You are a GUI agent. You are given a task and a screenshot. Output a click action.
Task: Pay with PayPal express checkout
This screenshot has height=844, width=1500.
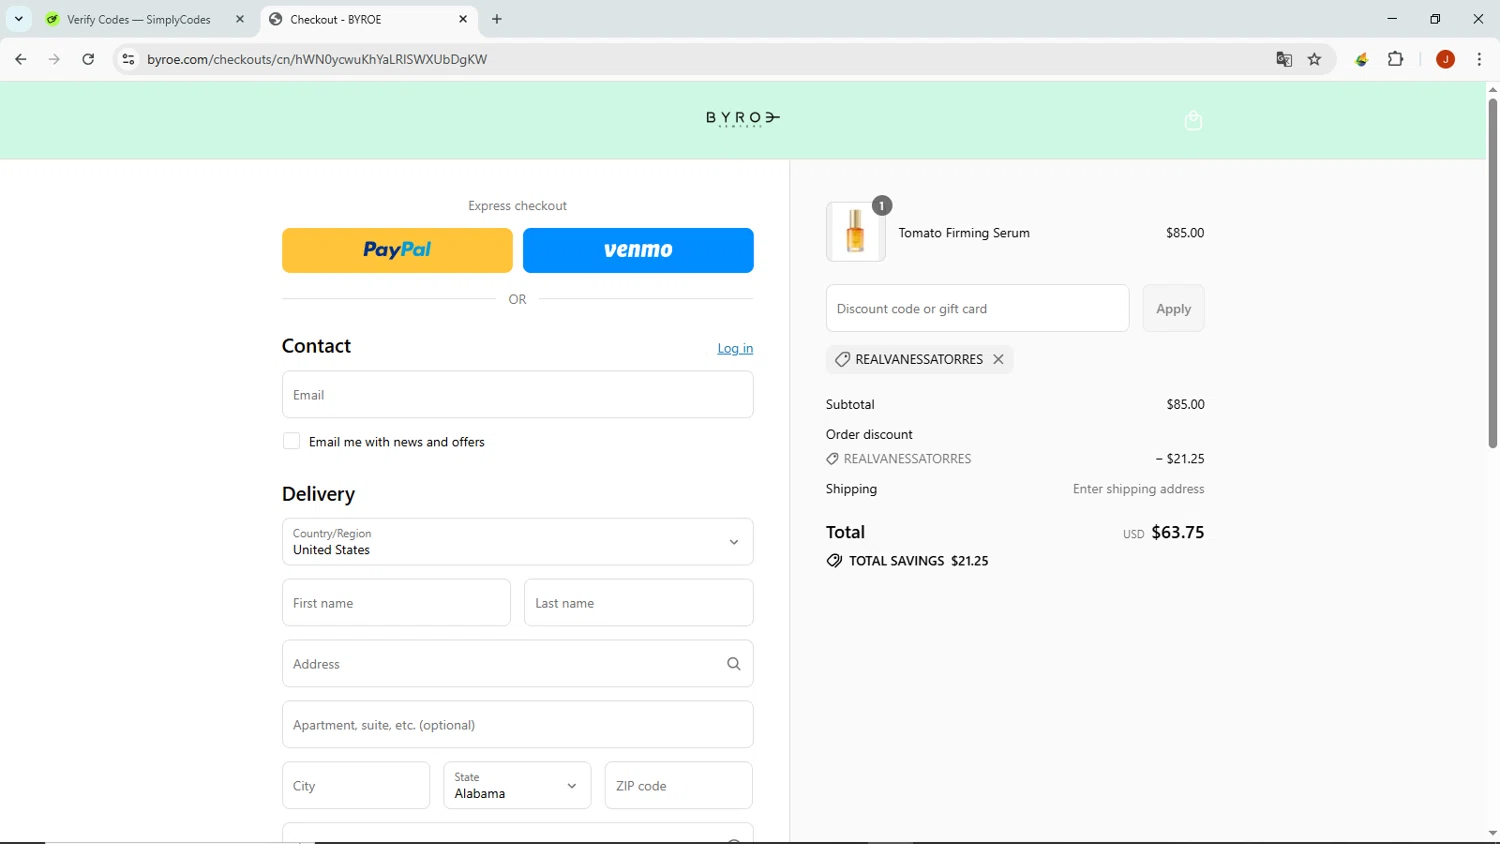click(397, 250)
